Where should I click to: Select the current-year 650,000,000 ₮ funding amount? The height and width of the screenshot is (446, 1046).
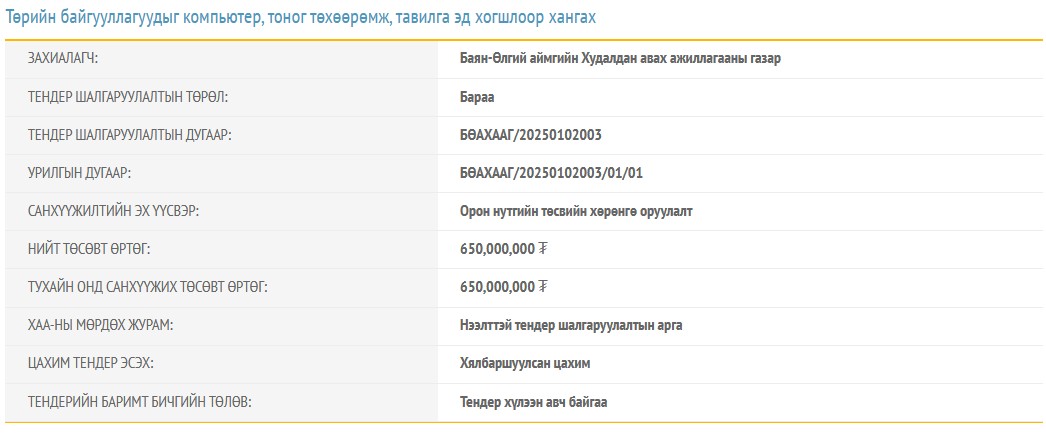click(x=504, y=287)
